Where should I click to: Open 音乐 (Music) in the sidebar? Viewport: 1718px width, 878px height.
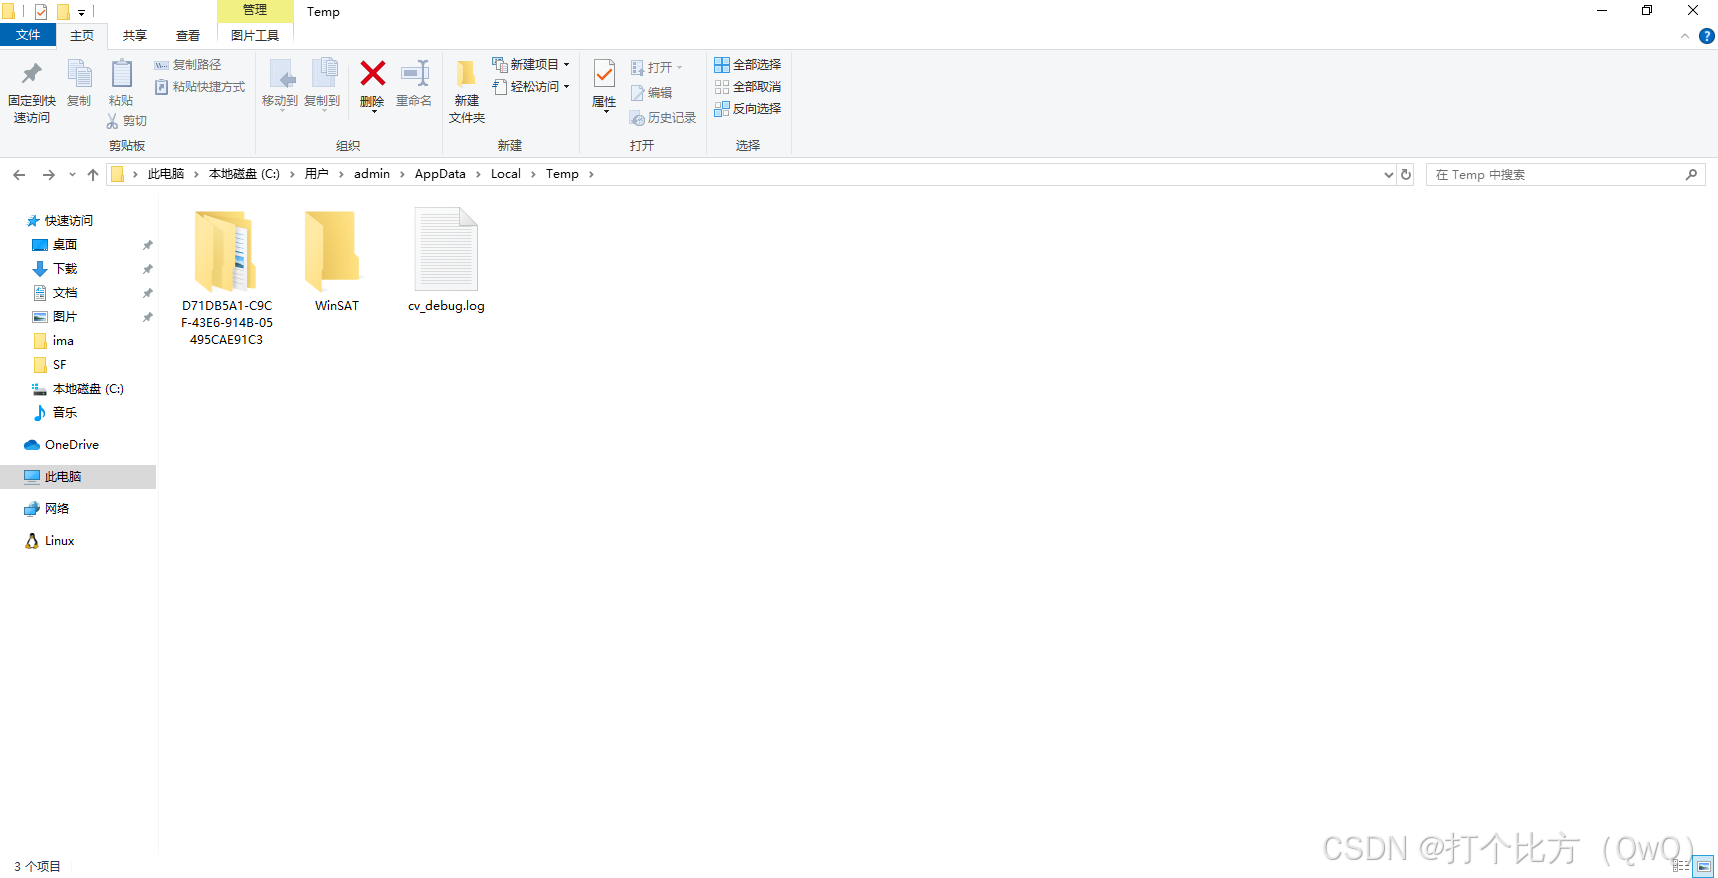pos(55,413)
